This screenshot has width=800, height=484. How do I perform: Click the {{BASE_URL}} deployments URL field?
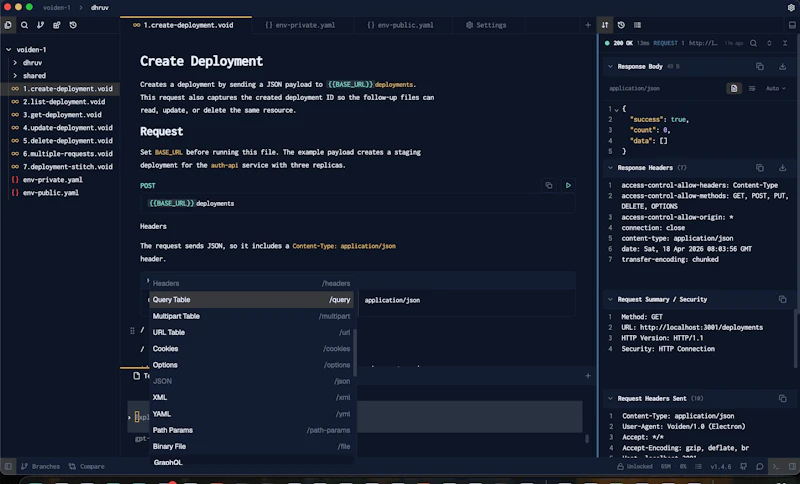[358, 203]
